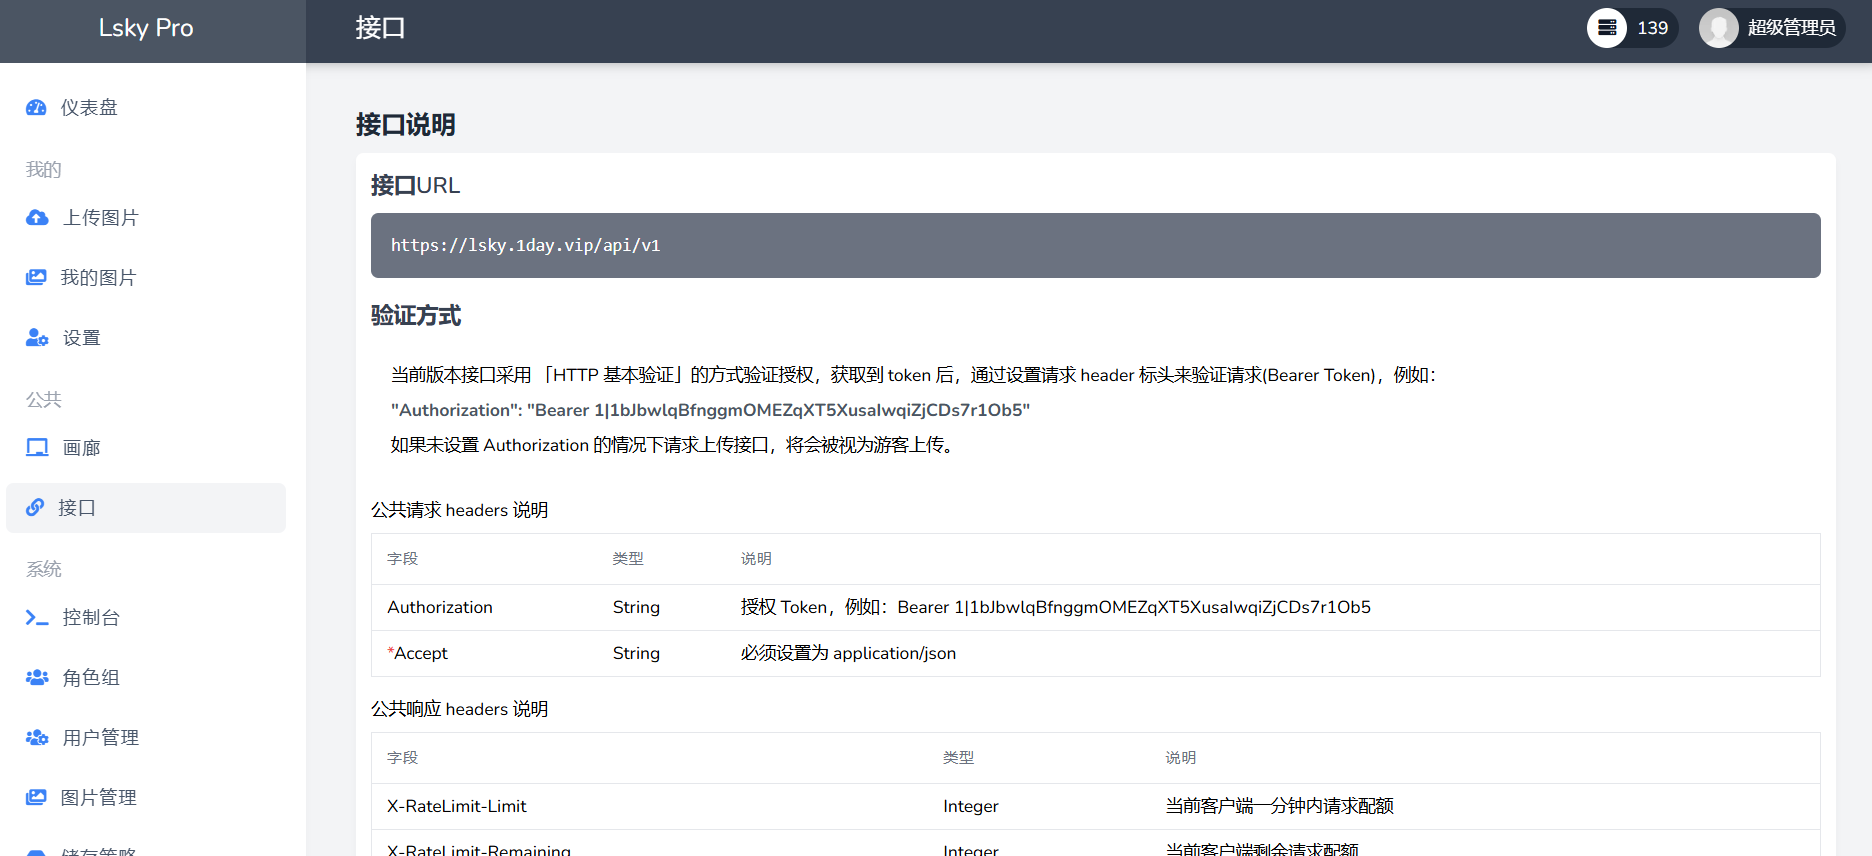Image resolution: width=1872 pixels, height=856 pixels.
Task: Click the cloud upload icon
Action: tap(37, 218)
